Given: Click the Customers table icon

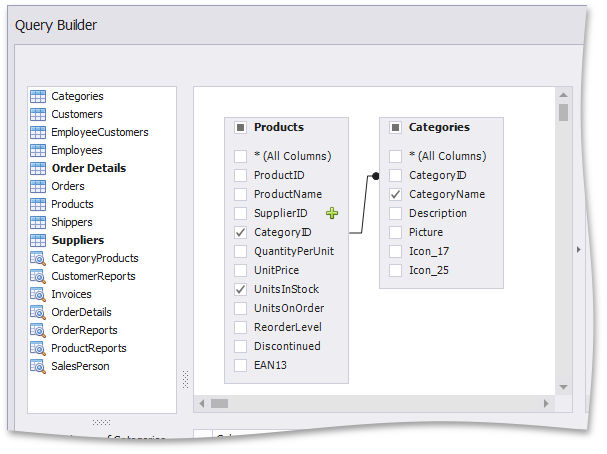Looking at the screenshot, I should pos(38,115).
